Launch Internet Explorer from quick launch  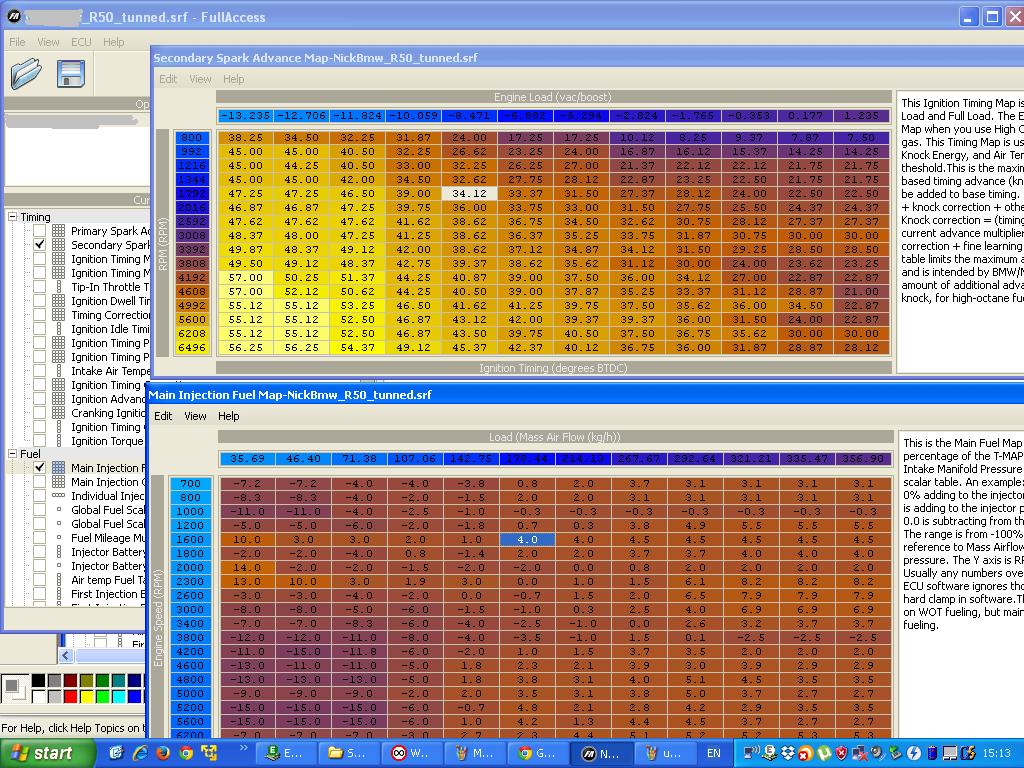pos(140,753)
